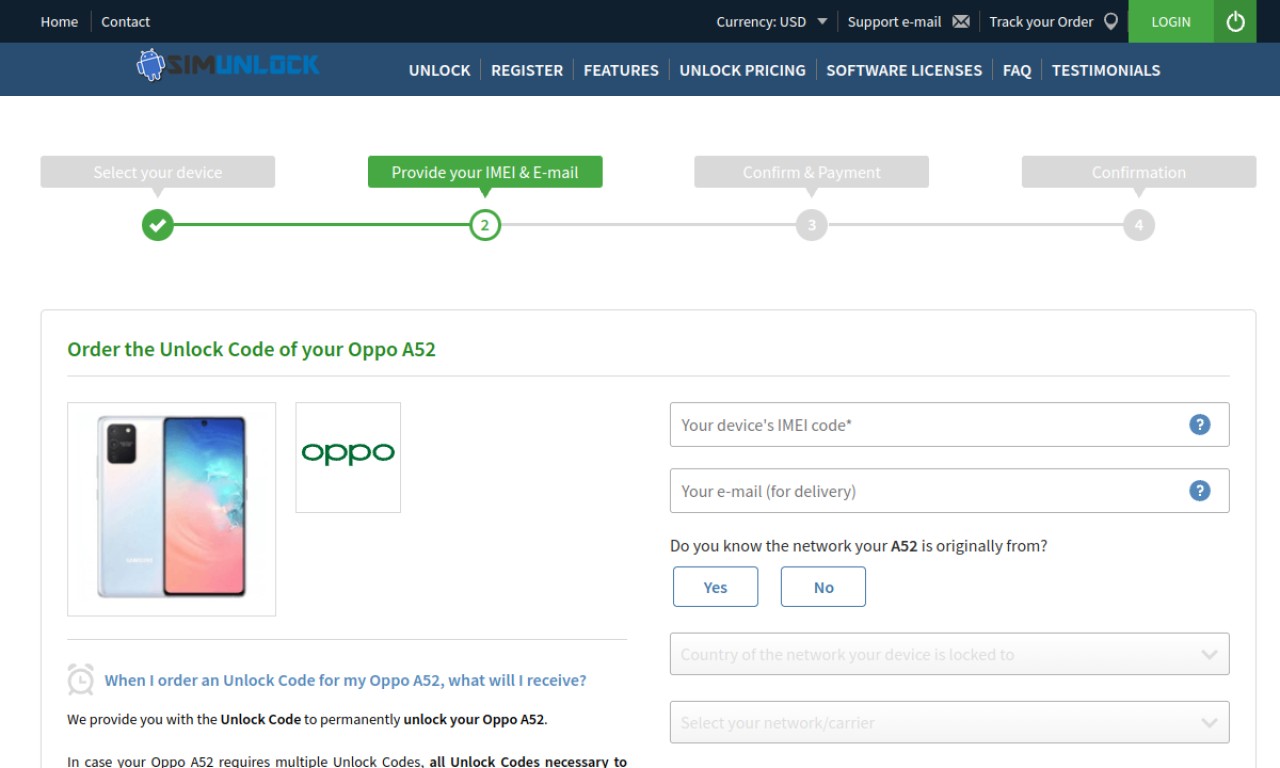Focus the device IMEI code input field
Image resolution: width=1280 pixels, height=768 pixels.
tap(949, 424)
